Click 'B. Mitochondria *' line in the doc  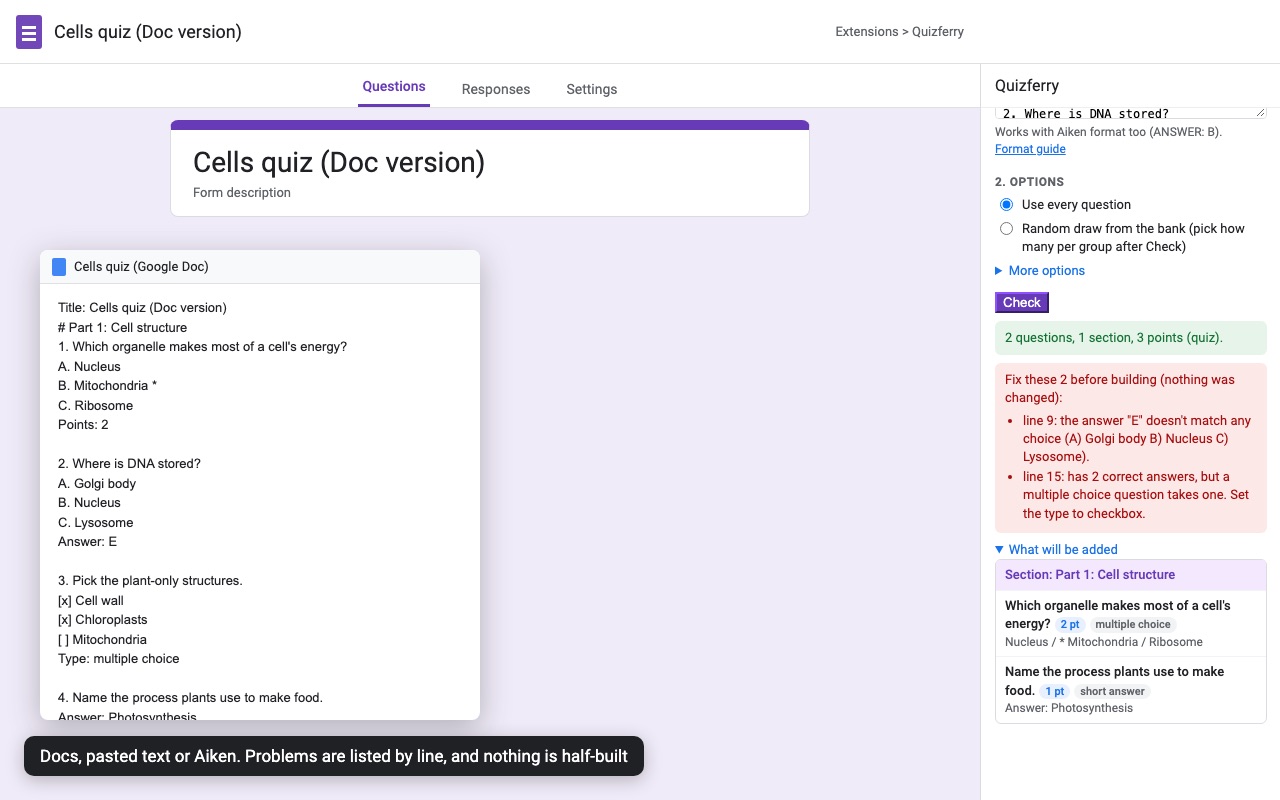pos(107,386)
